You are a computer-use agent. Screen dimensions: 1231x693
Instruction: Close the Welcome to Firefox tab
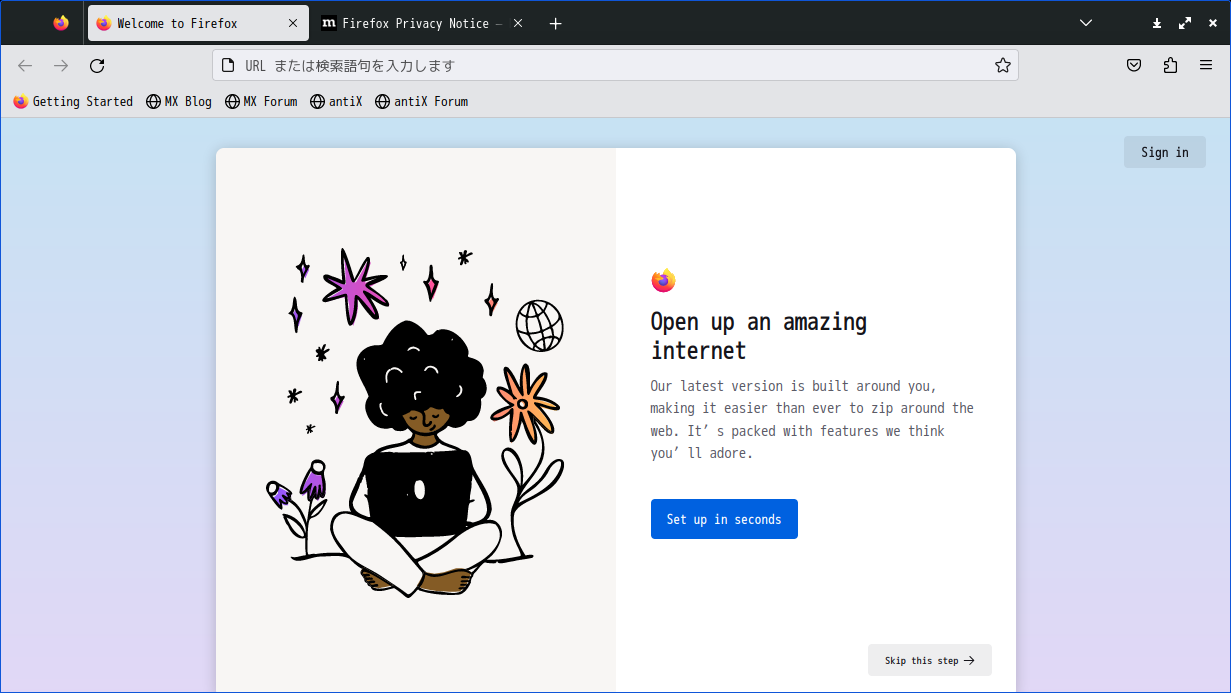(x=293, y=23)
